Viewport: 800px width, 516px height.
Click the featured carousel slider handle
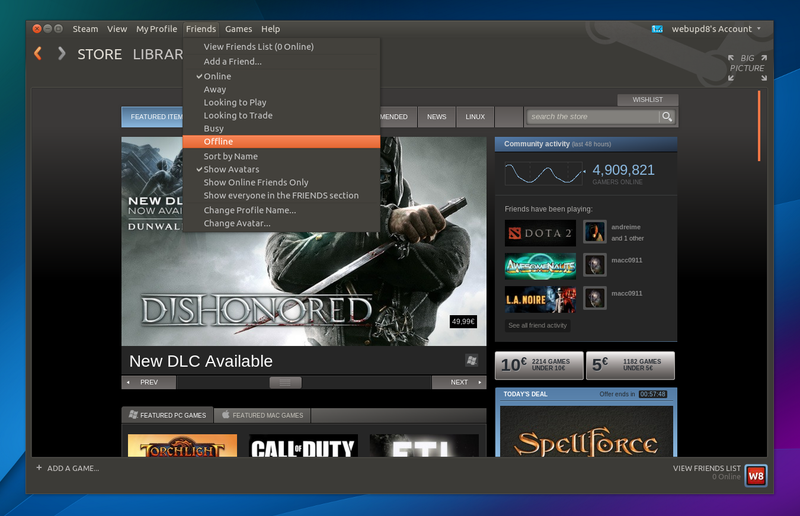(285, 382)
